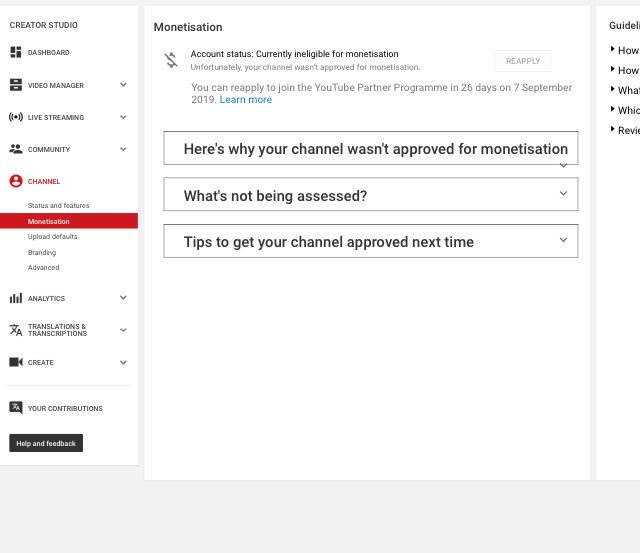Expand the Live Streaming chevron
640x553 pixels.
(123, 117)
